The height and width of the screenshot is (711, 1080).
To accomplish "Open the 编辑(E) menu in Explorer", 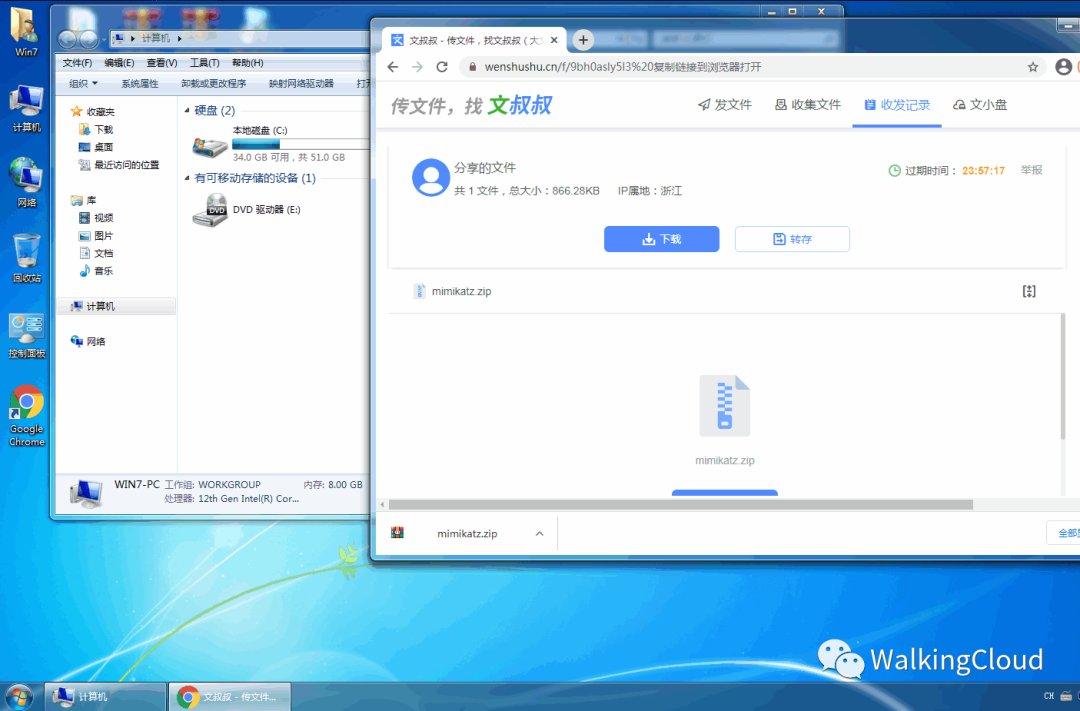I will (119, 63).
